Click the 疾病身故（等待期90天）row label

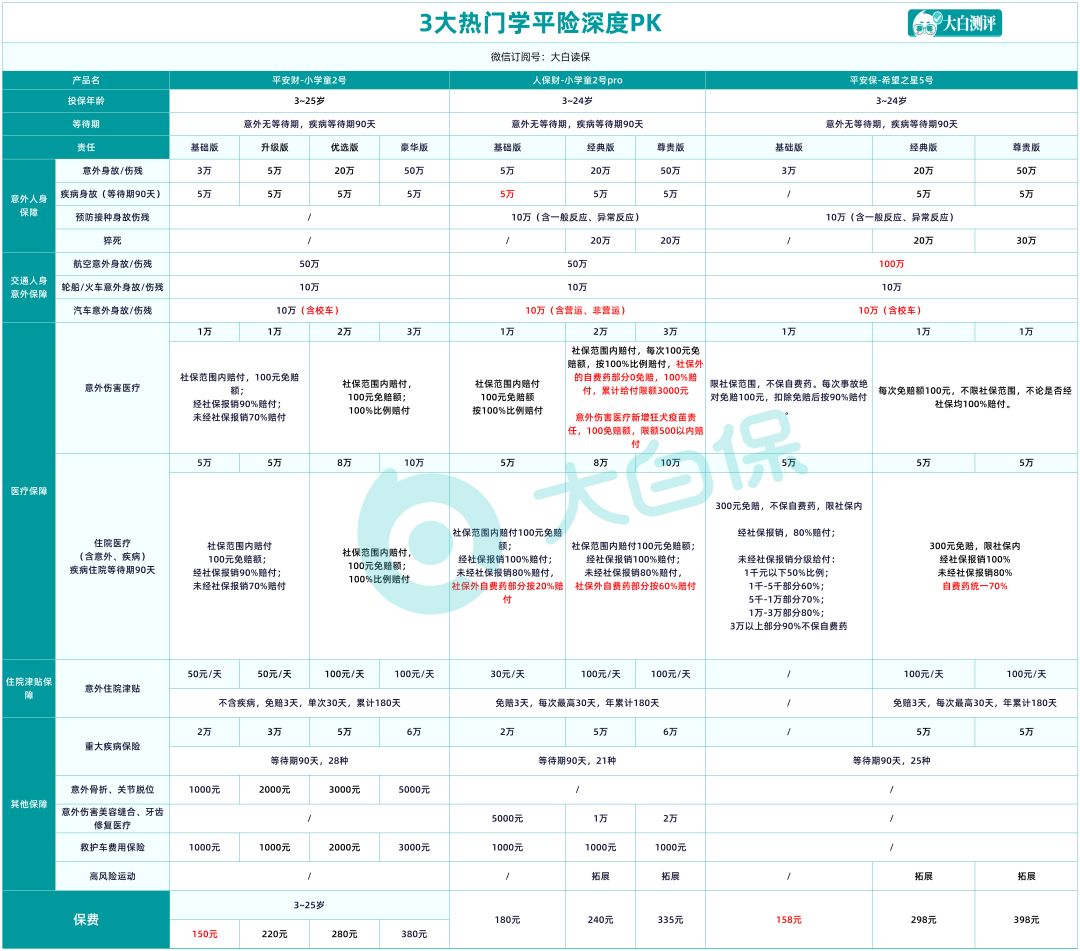click(x=112, y=194)
